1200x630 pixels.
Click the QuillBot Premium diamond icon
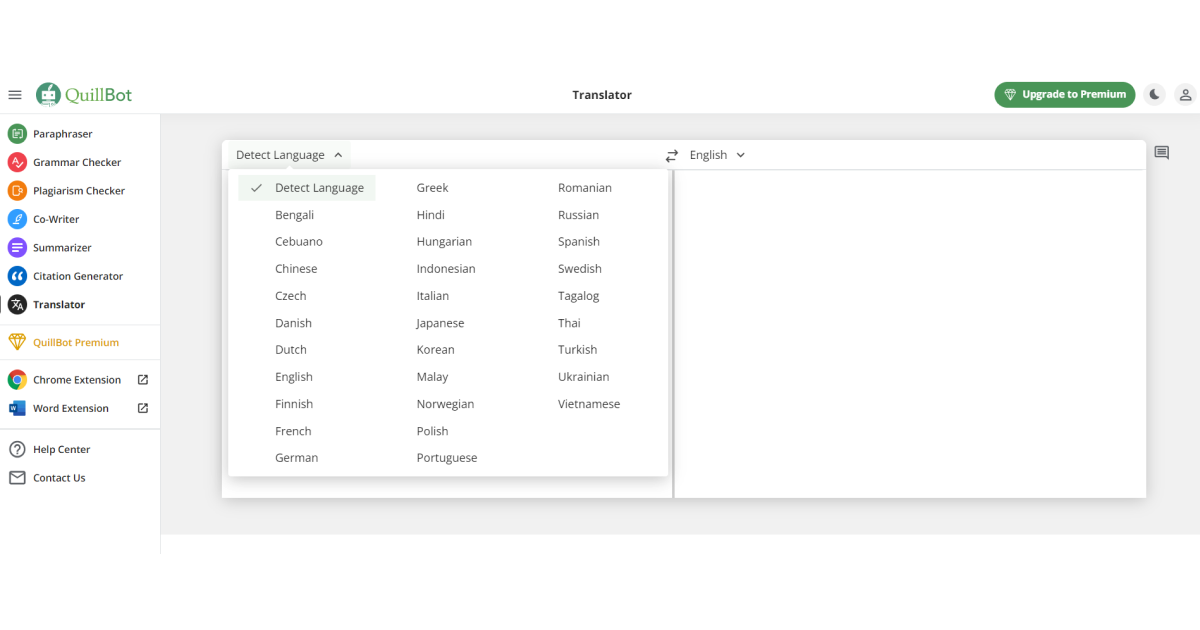pos(17,342)
